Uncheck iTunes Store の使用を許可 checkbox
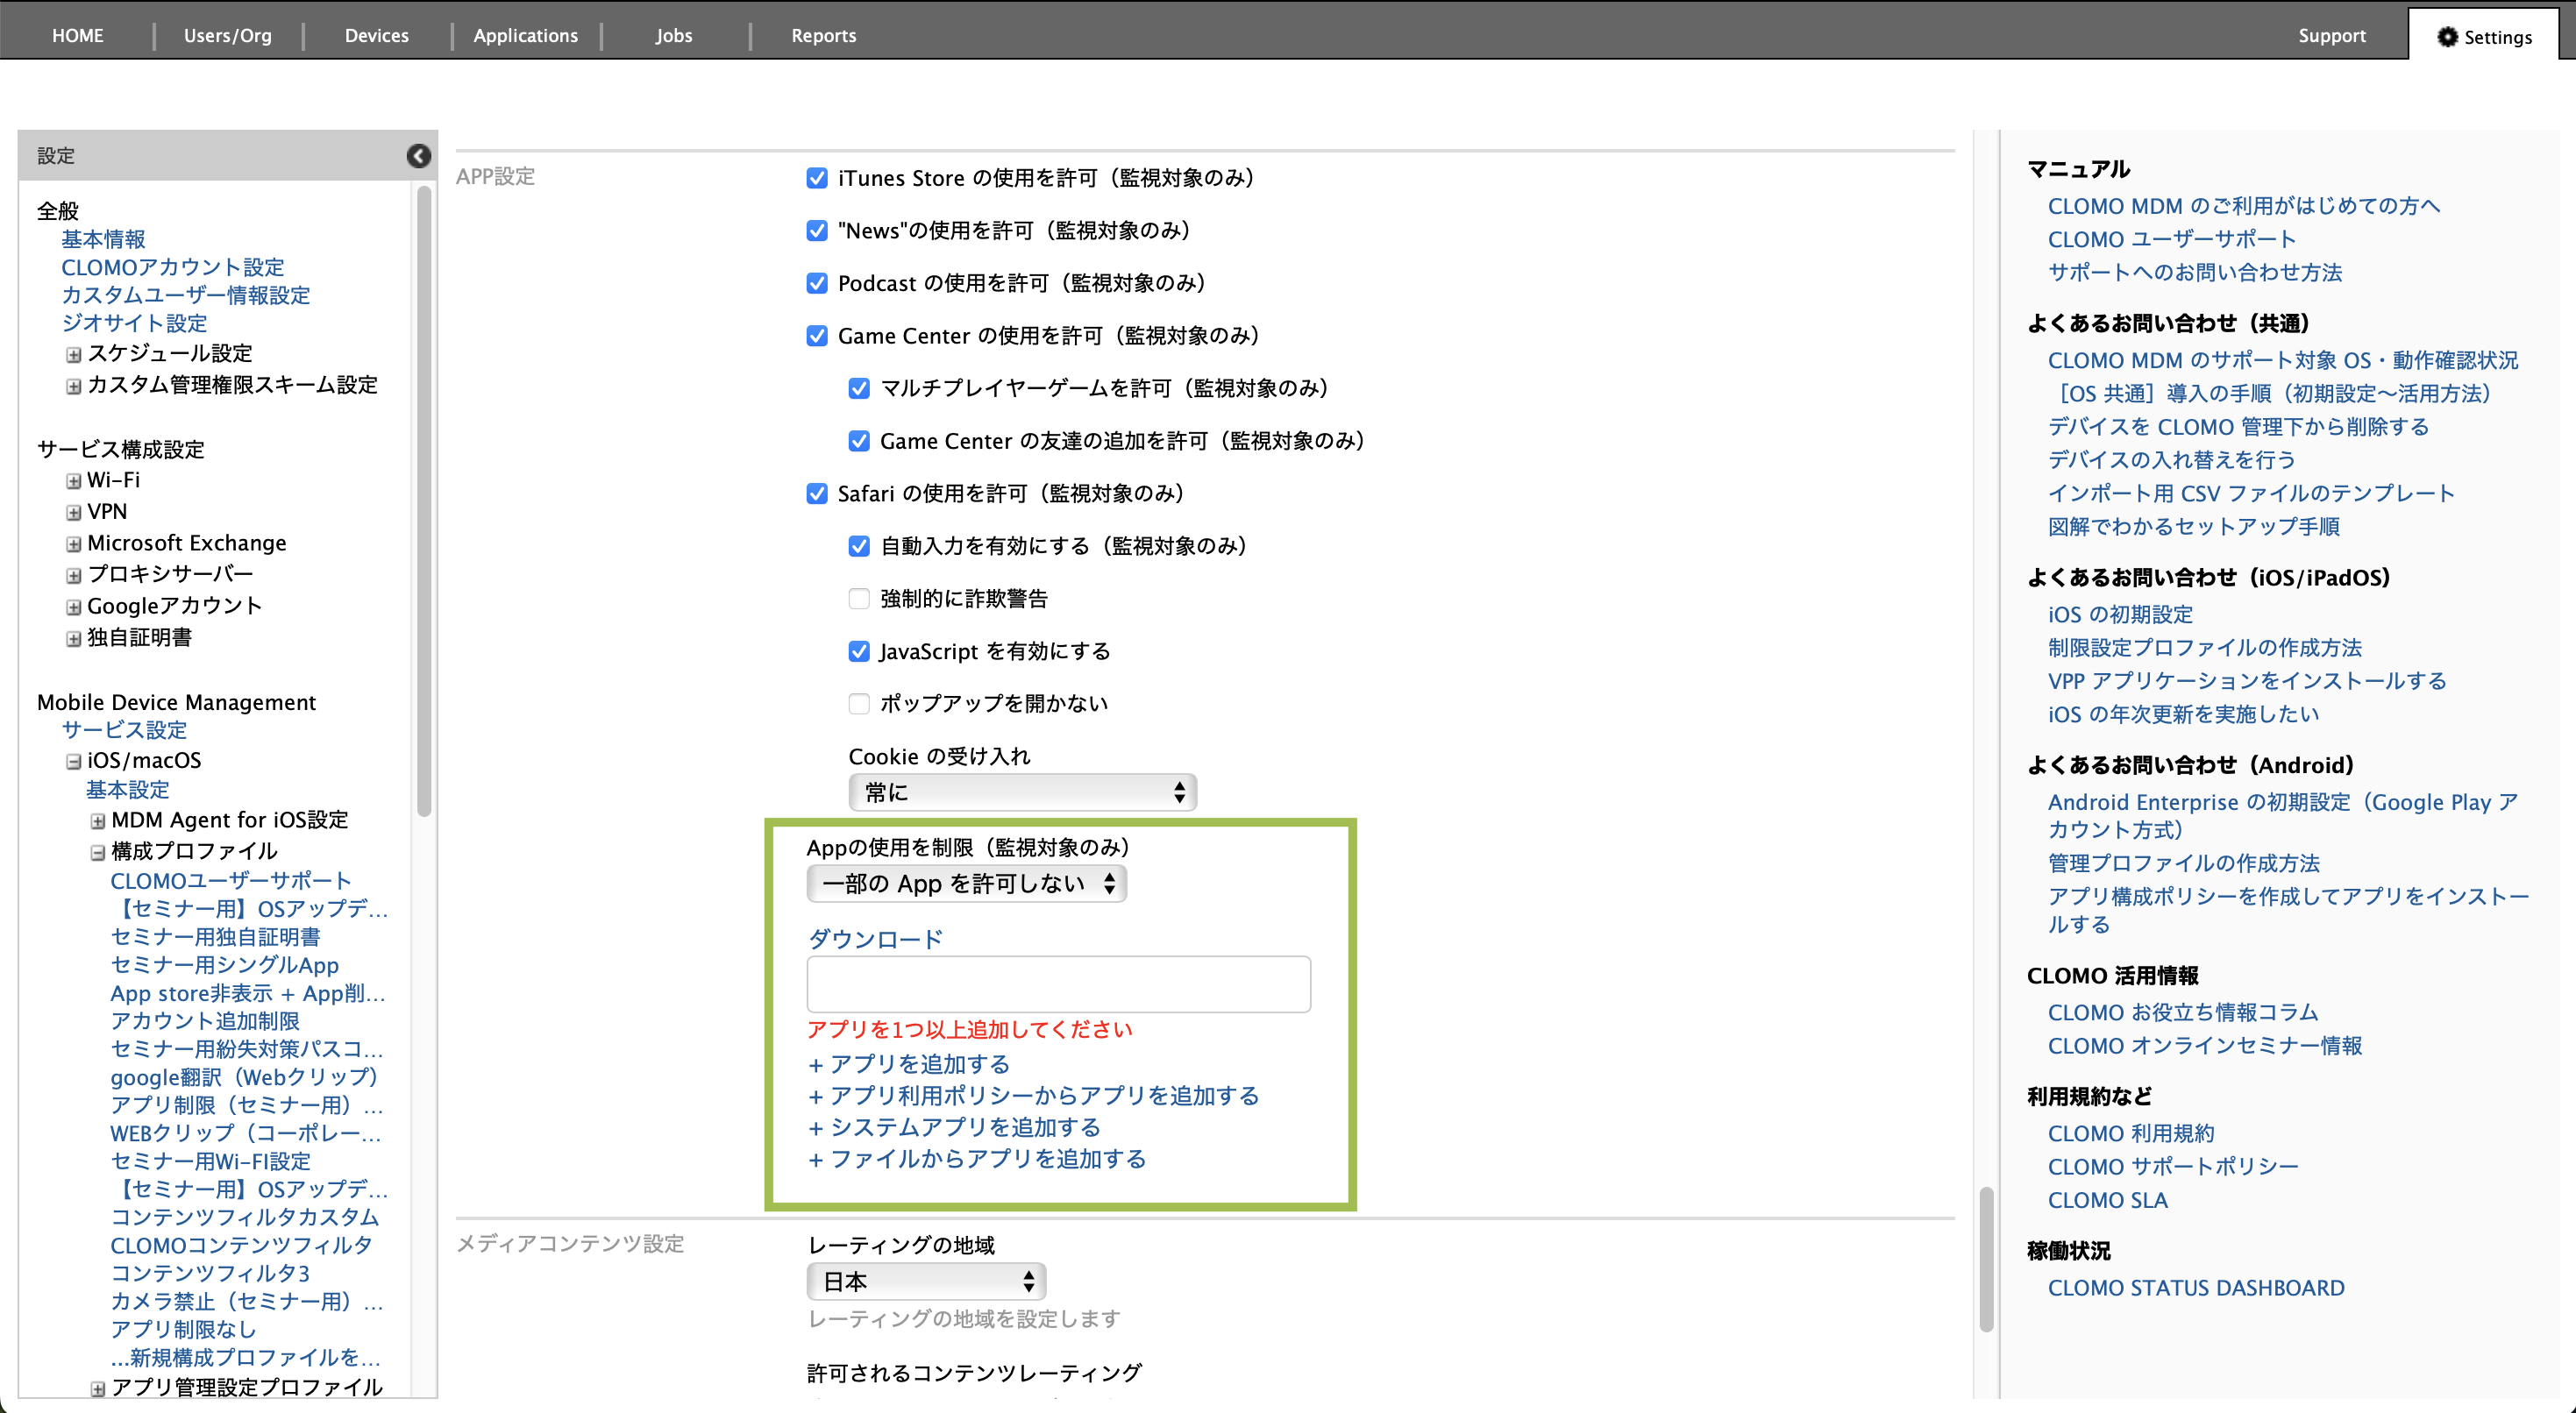 [817, 178]
